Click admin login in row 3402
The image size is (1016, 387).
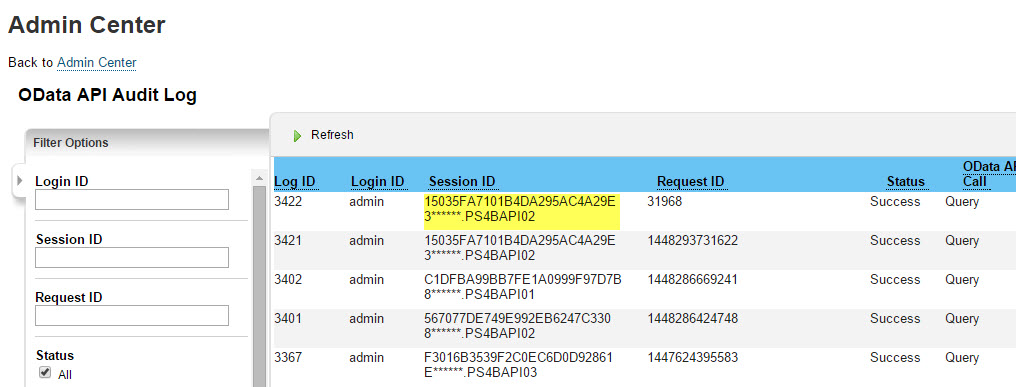367,279
